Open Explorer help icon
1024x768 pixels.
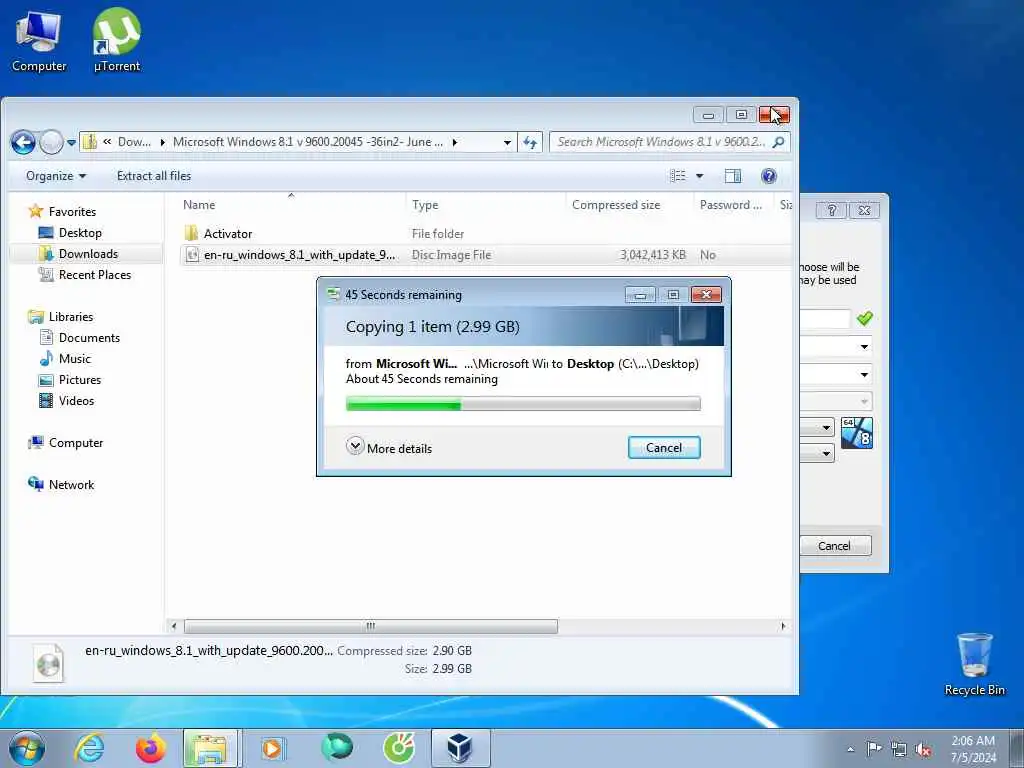point(769,176)
